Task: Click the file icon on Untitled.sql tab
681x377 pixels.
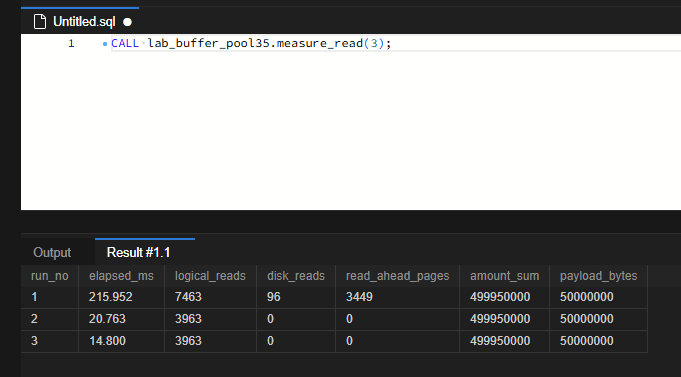Action: point(40,22)
